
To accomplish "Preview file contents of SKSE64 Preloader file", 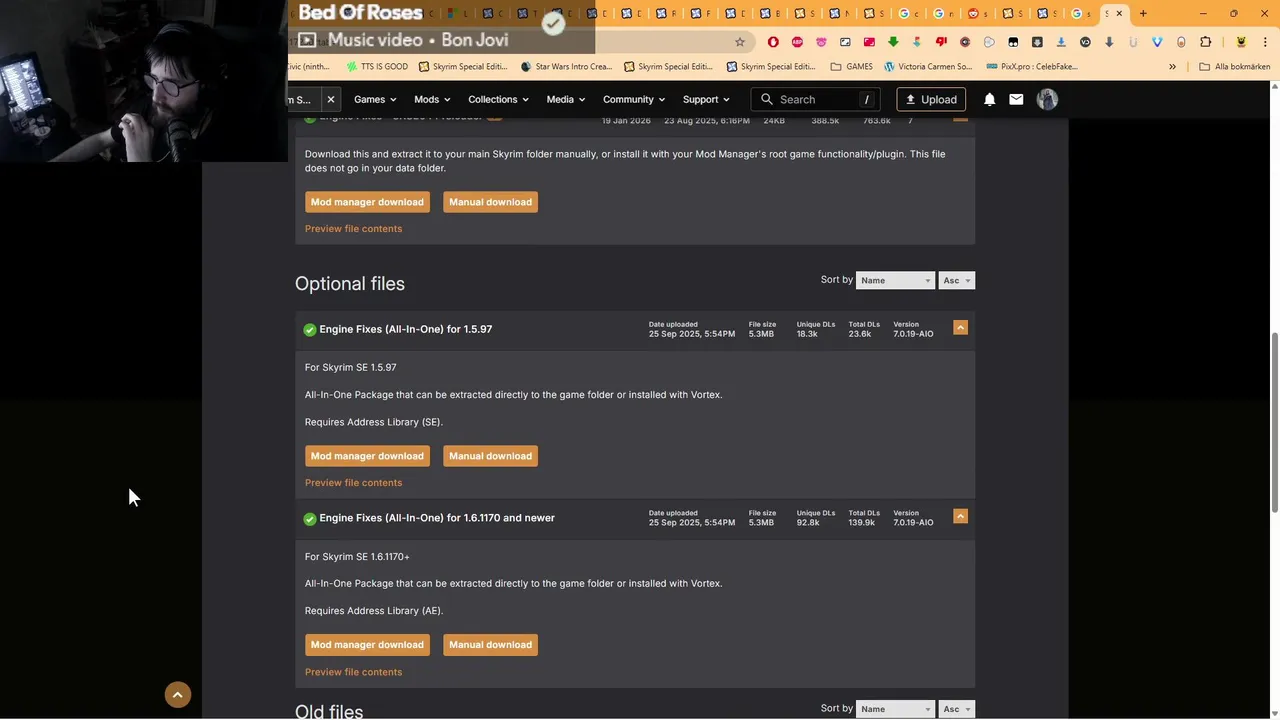I will (x=353, y=229).
